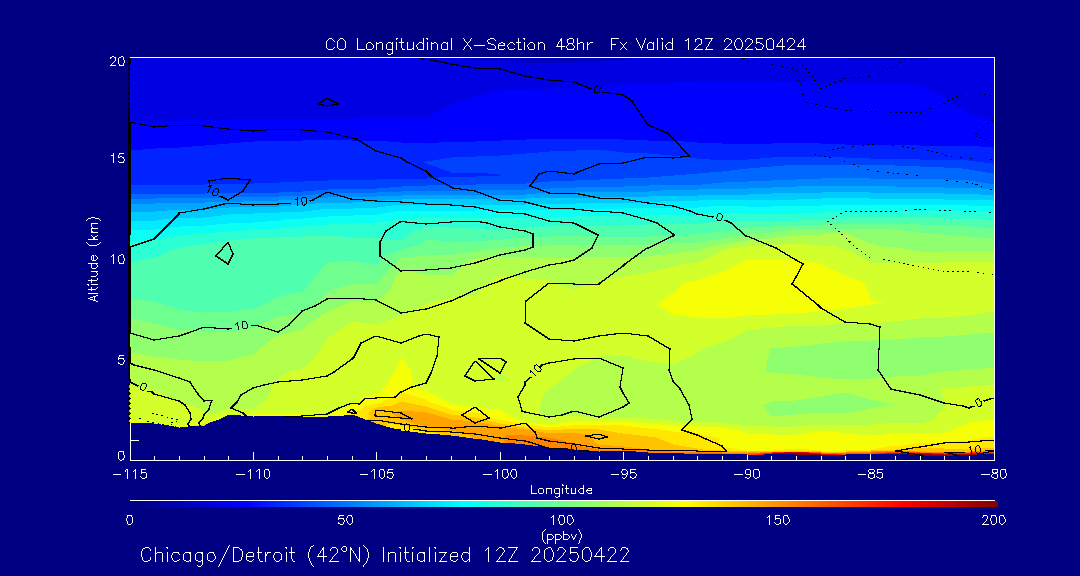
Task: Click the longitude tick label -110
Action: click(253, 475)
